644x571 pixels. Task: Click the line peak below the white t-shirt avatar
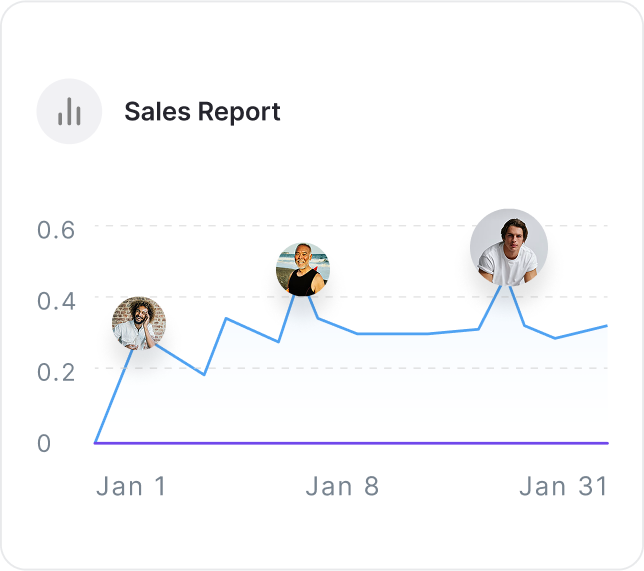point(509,285)
